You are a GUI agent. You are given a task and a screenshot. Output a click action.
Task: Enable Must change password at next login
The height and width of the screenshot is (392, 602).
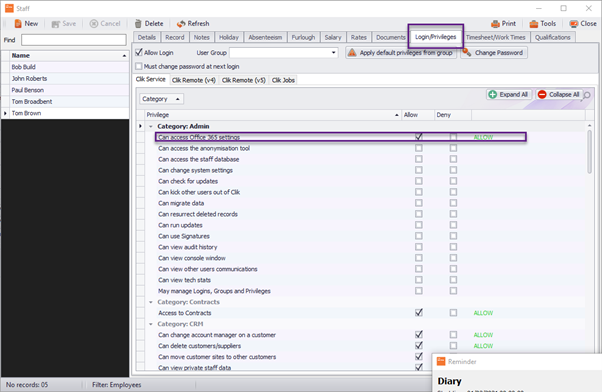coord(139,66)
